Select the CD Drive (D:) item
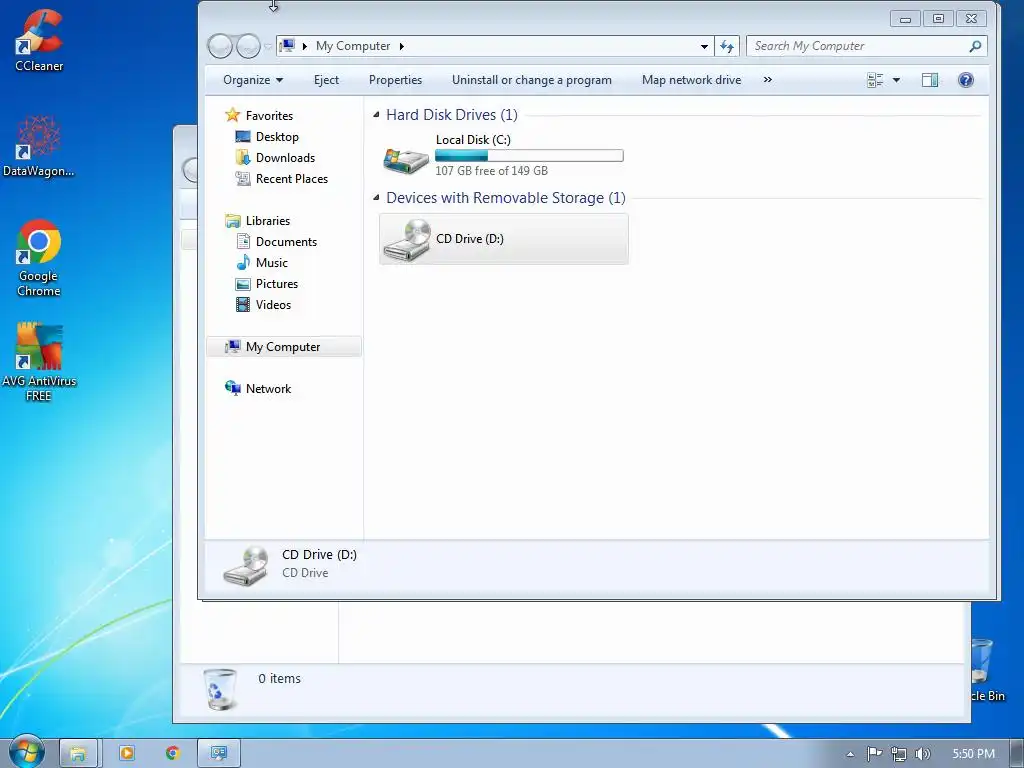This screenshot has width=1024, height=768. [504, 239]
